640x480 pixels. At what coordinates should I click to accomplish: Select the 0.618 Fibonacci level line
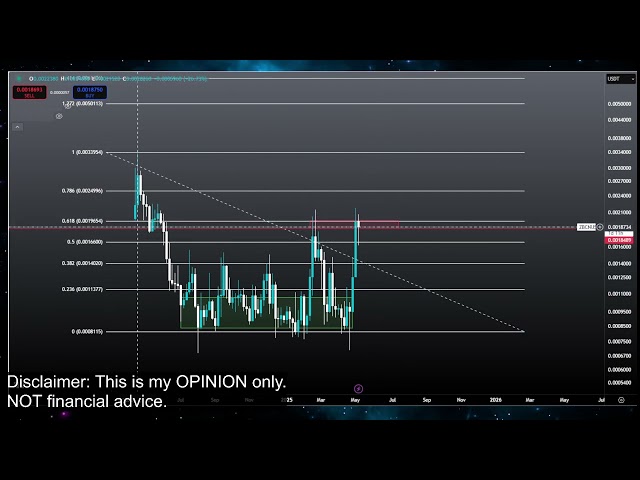tap(450, 220)
